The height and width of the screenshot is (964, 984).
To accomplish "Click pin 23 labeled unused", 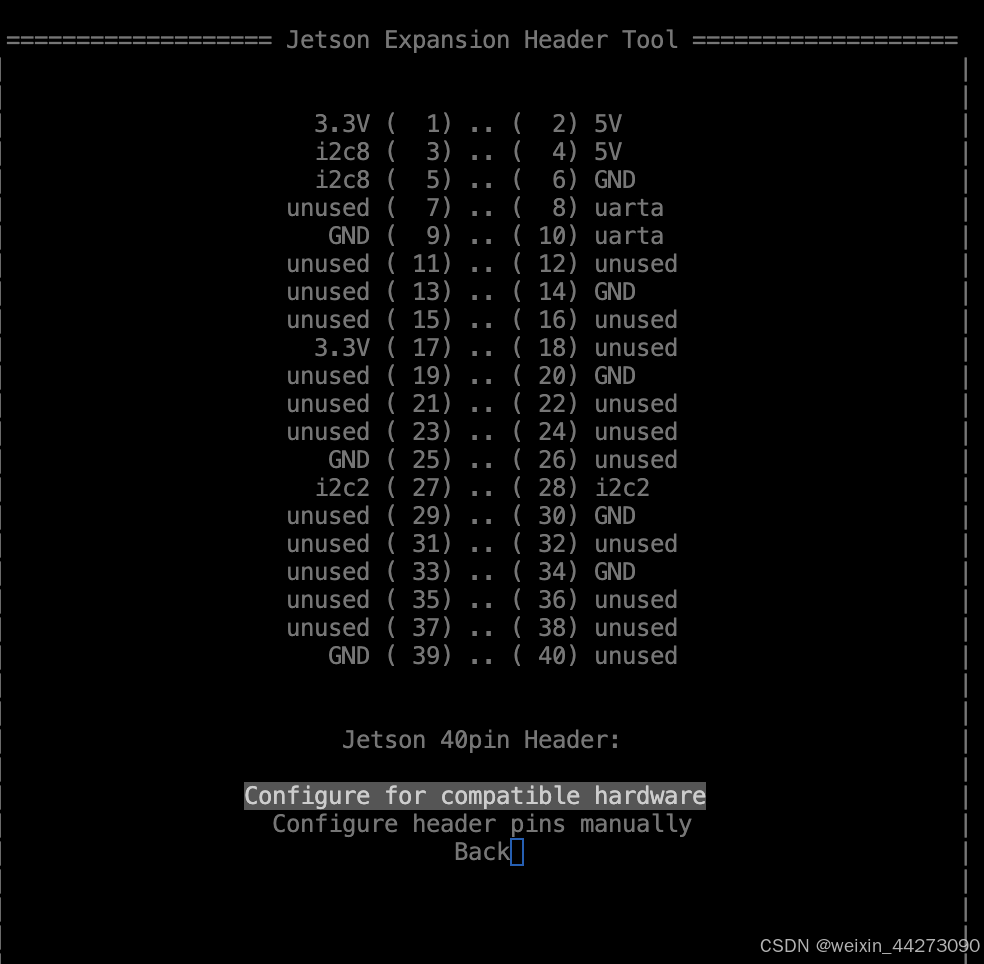I will coord(369,432).
